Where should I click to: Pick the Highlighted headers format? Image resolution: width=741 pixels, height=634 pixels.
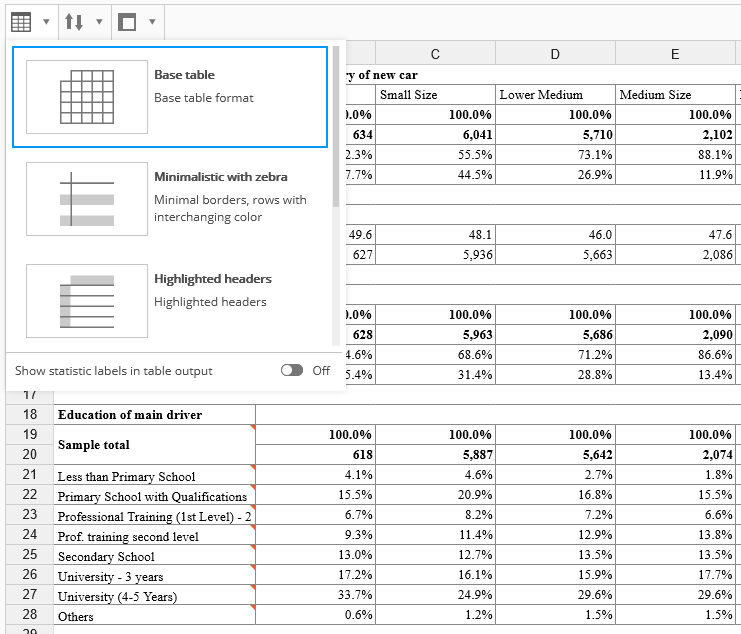tap(170, 301)
